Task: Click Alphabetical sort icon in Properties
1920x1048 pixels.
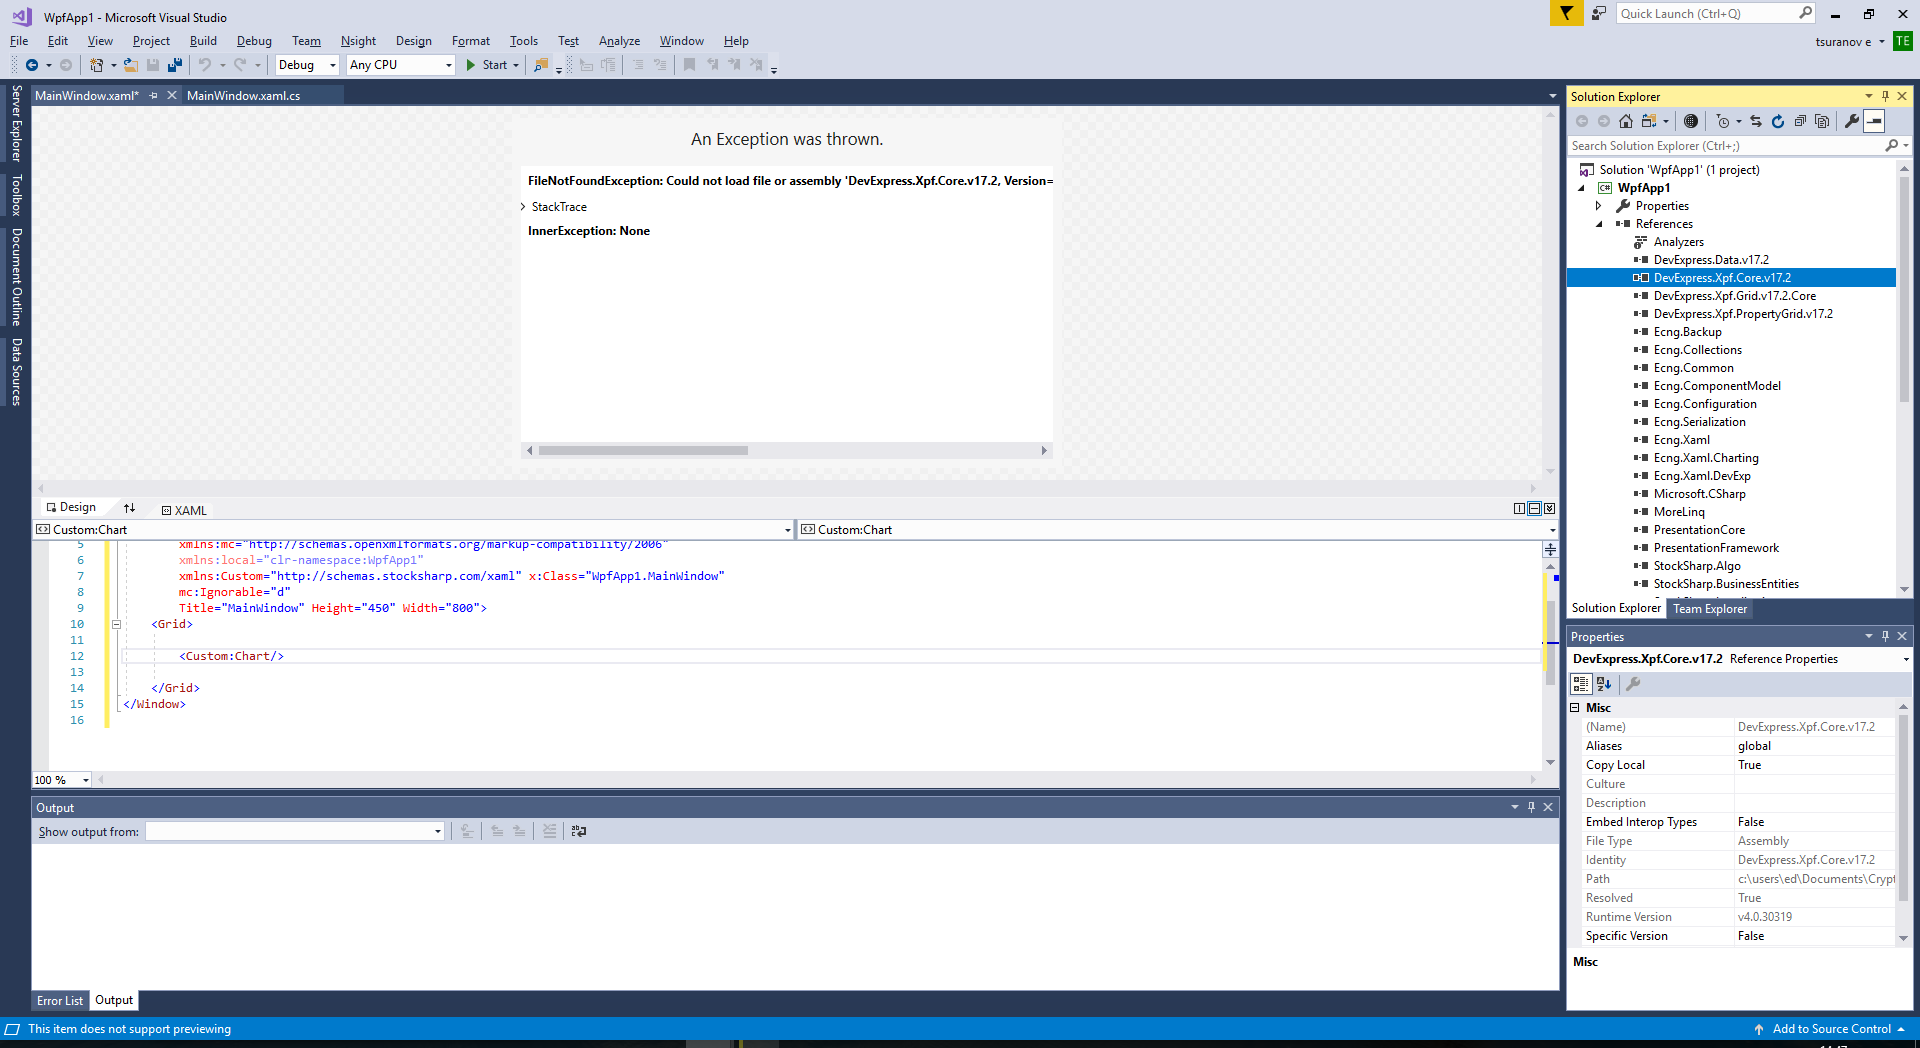Action: [x=1604, y=684]
